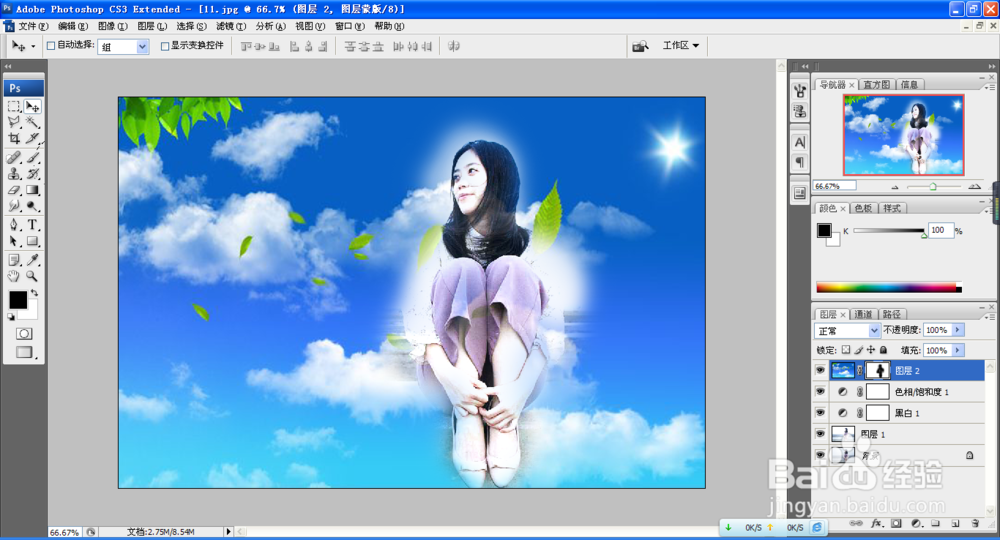Click the foreground color swatch in toolbox
This screenshot has width=1000, height=540.
coord(18,300)
